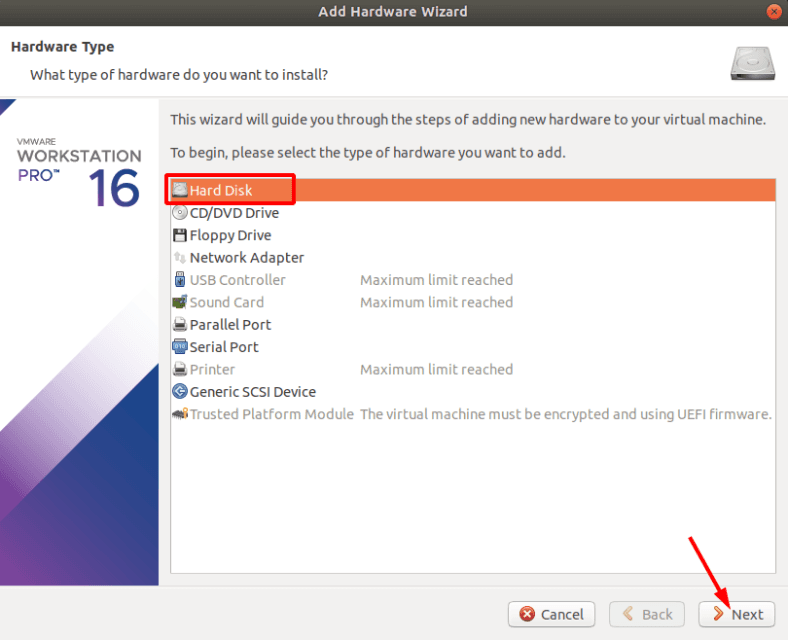Select CD/DVD Drive from list

tap(473, 212)
